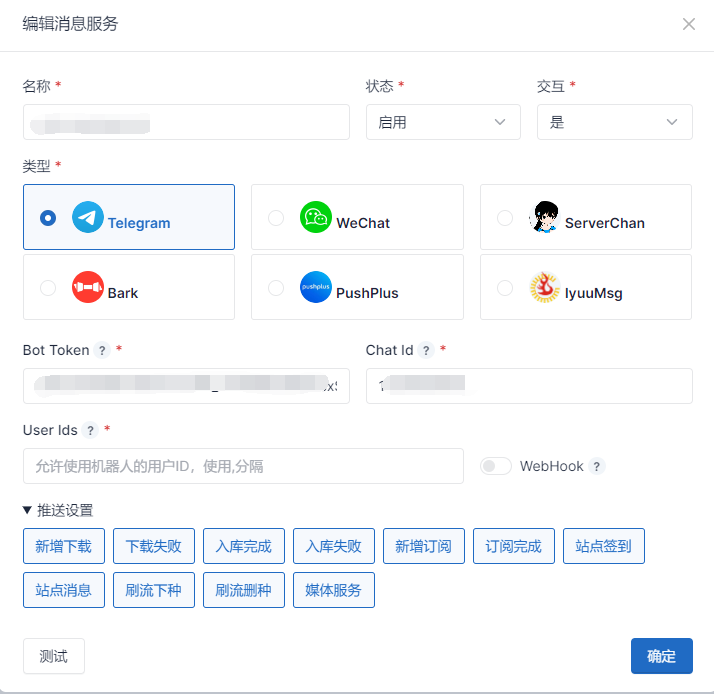
Task: Toggle the 站点签到 push option
Action: 603,546
